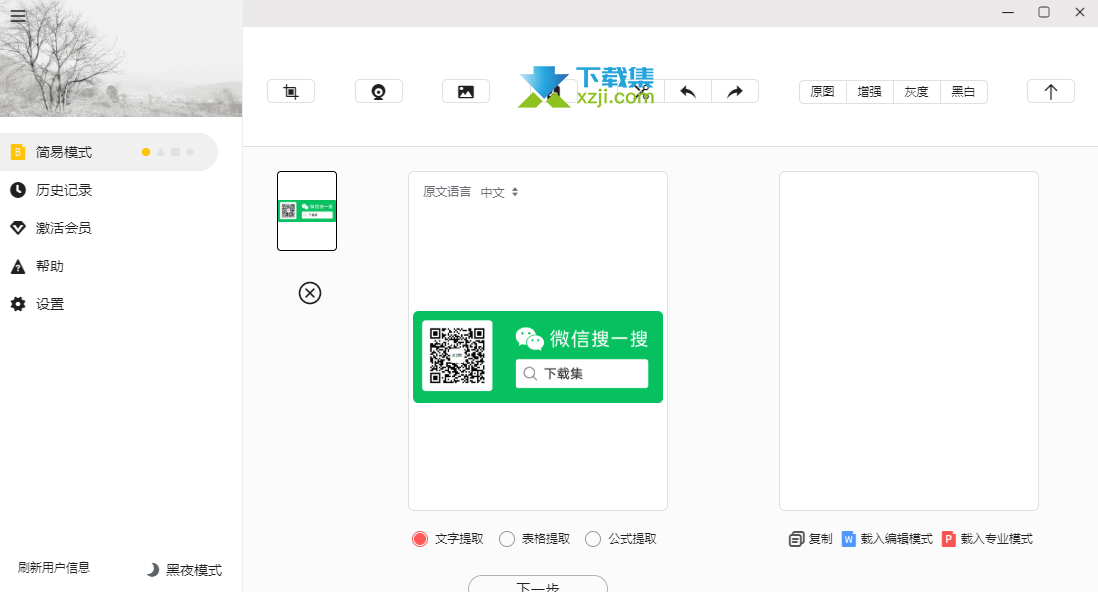This screenshot has height=592, width=1098.
Task: Click the blue W Word icon
Action: (849, 539)
